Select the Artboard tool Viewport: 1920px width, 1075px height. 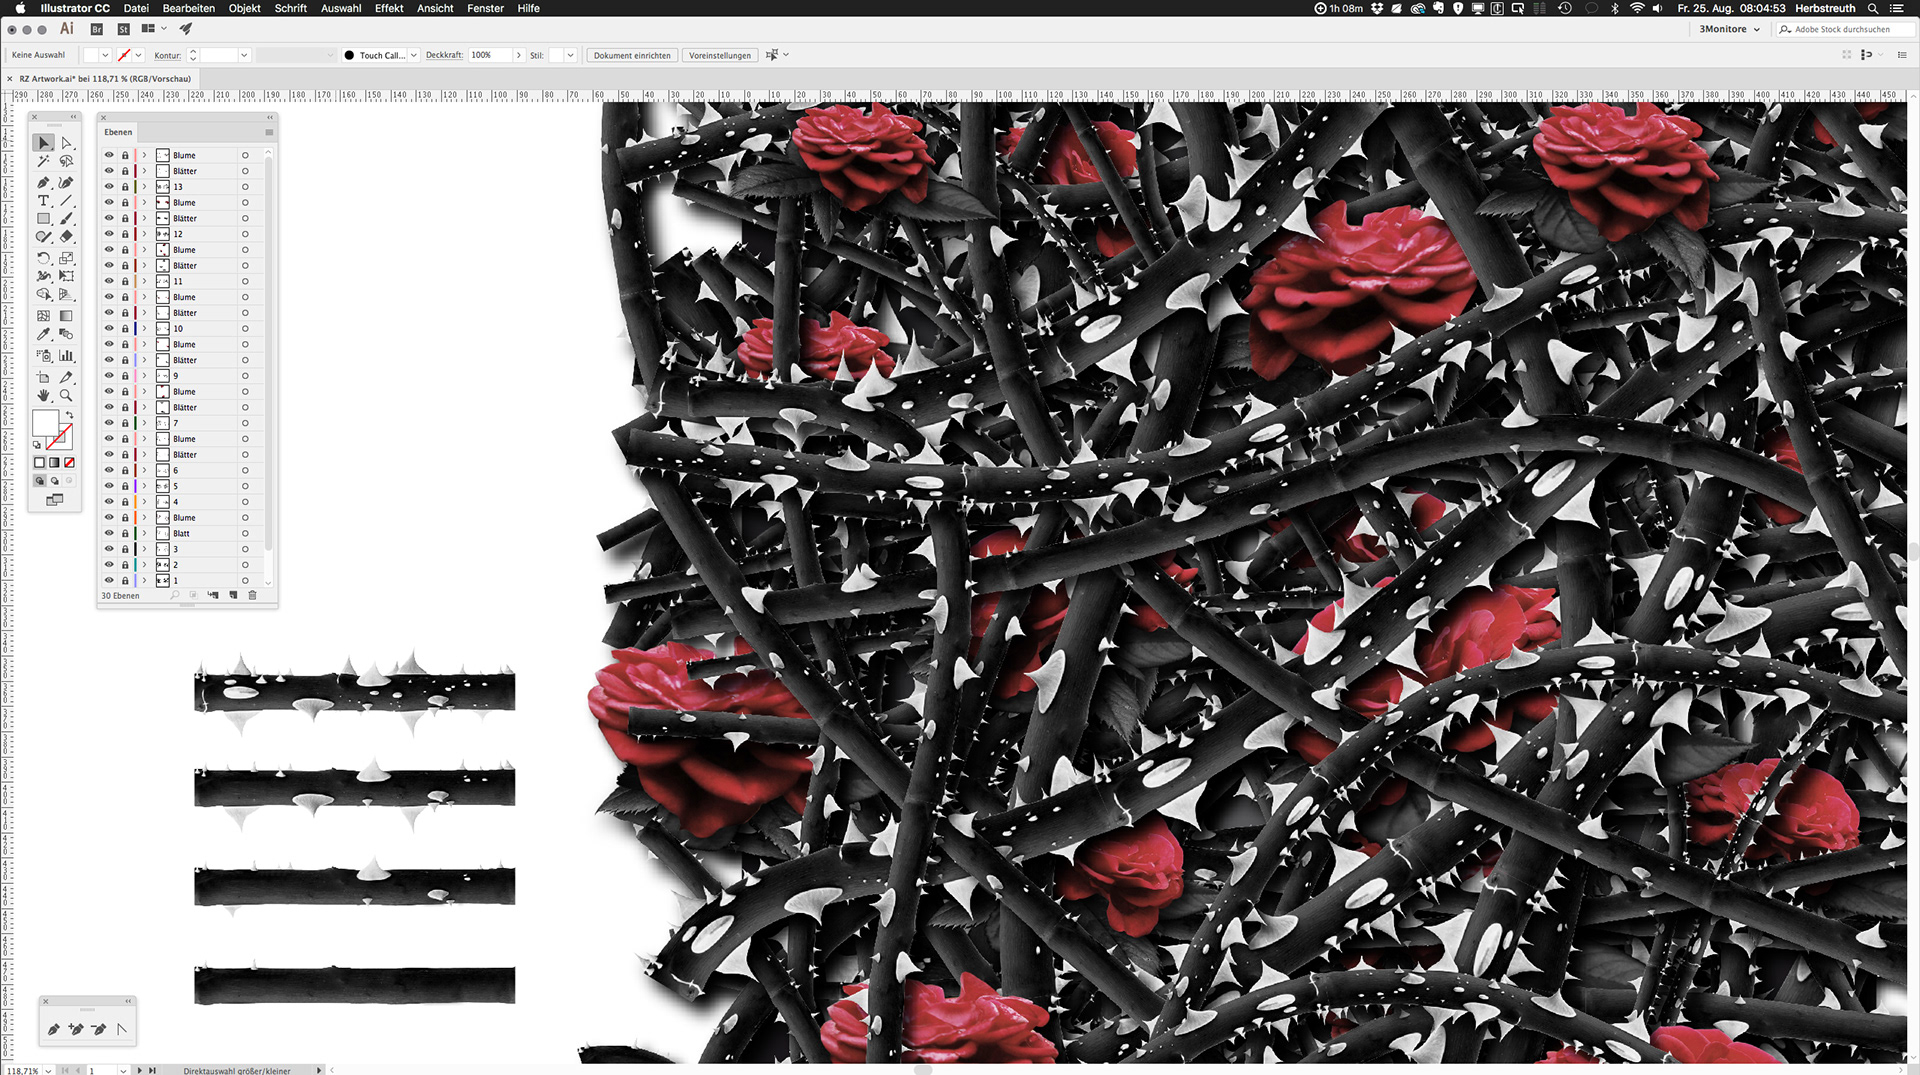tap(43, 378)
